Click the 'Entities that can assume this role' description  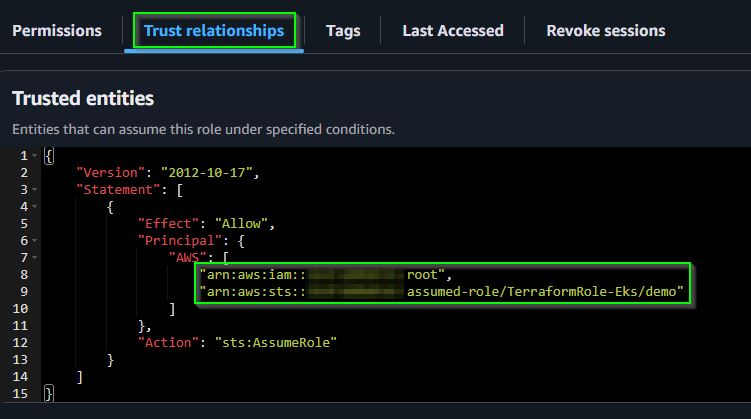204,129
